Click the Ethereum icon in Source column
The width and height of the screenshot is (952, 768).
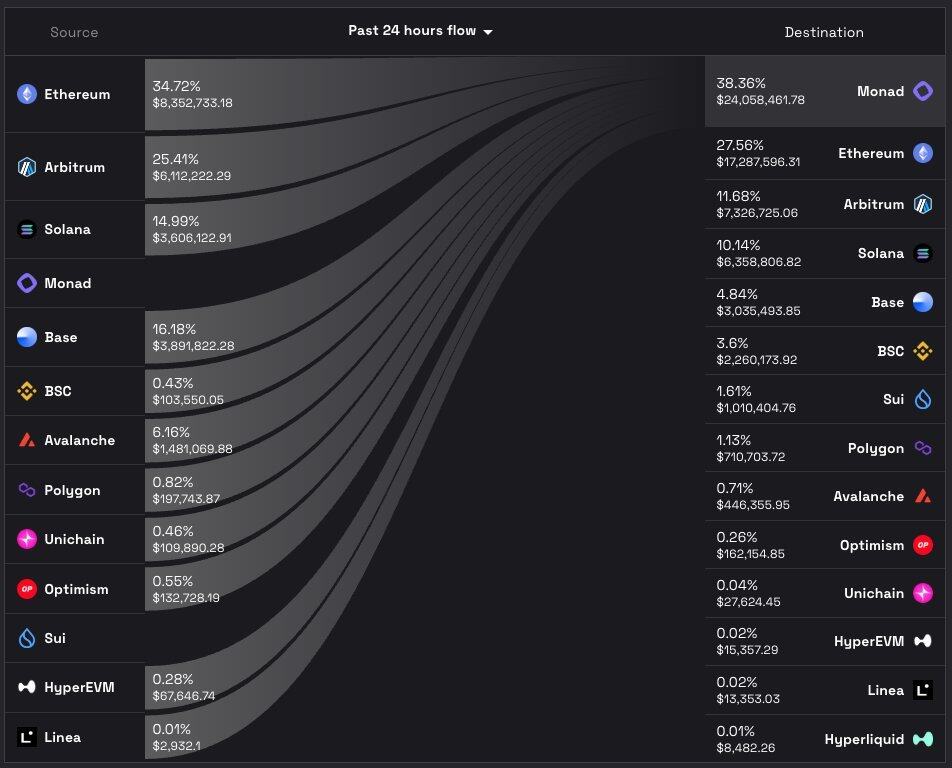coord(27,94)
